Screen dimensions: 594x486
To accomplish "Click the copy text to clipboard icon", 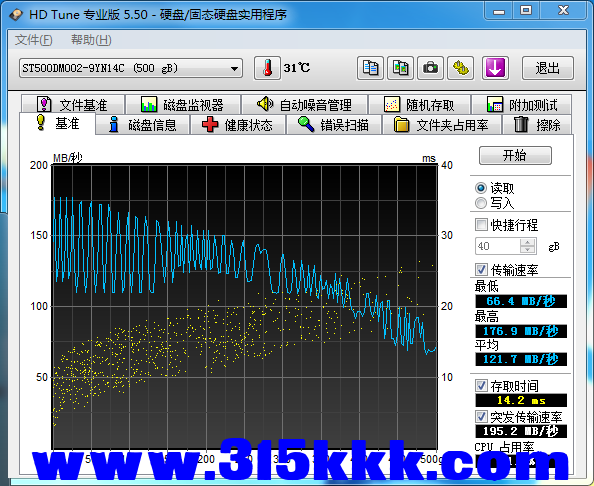I will click(370, 68).
